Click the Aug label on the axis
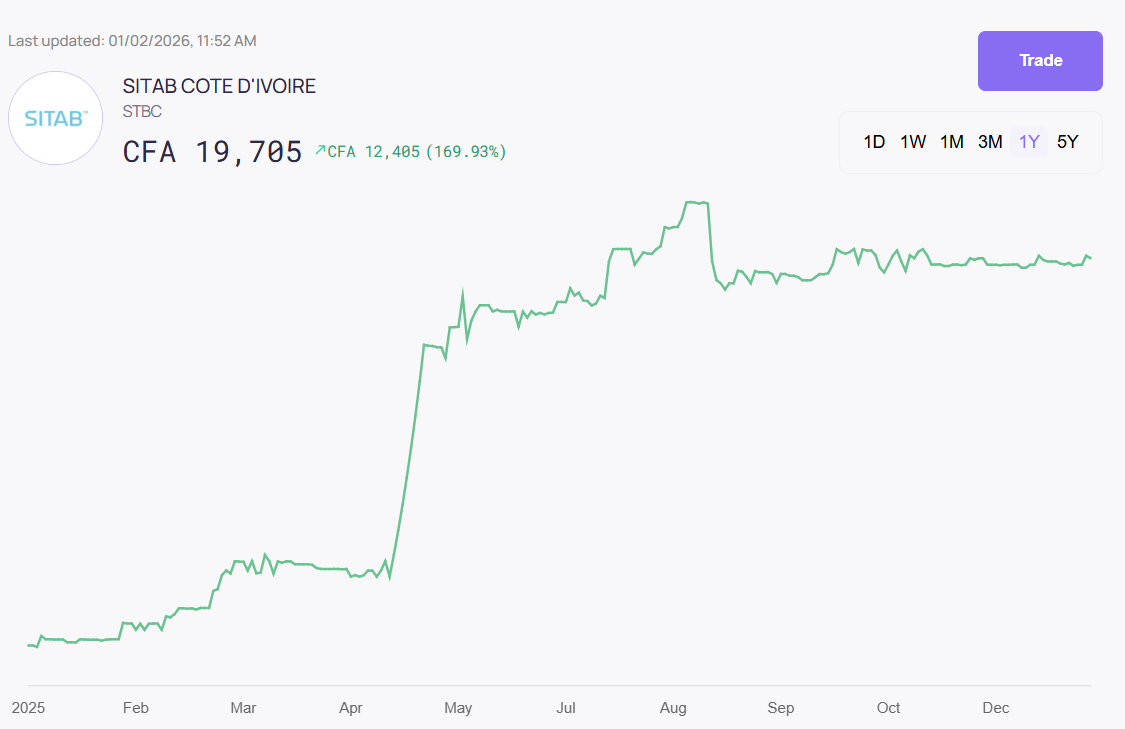This screenshot has height=729, width=1125. pos(673,708)
